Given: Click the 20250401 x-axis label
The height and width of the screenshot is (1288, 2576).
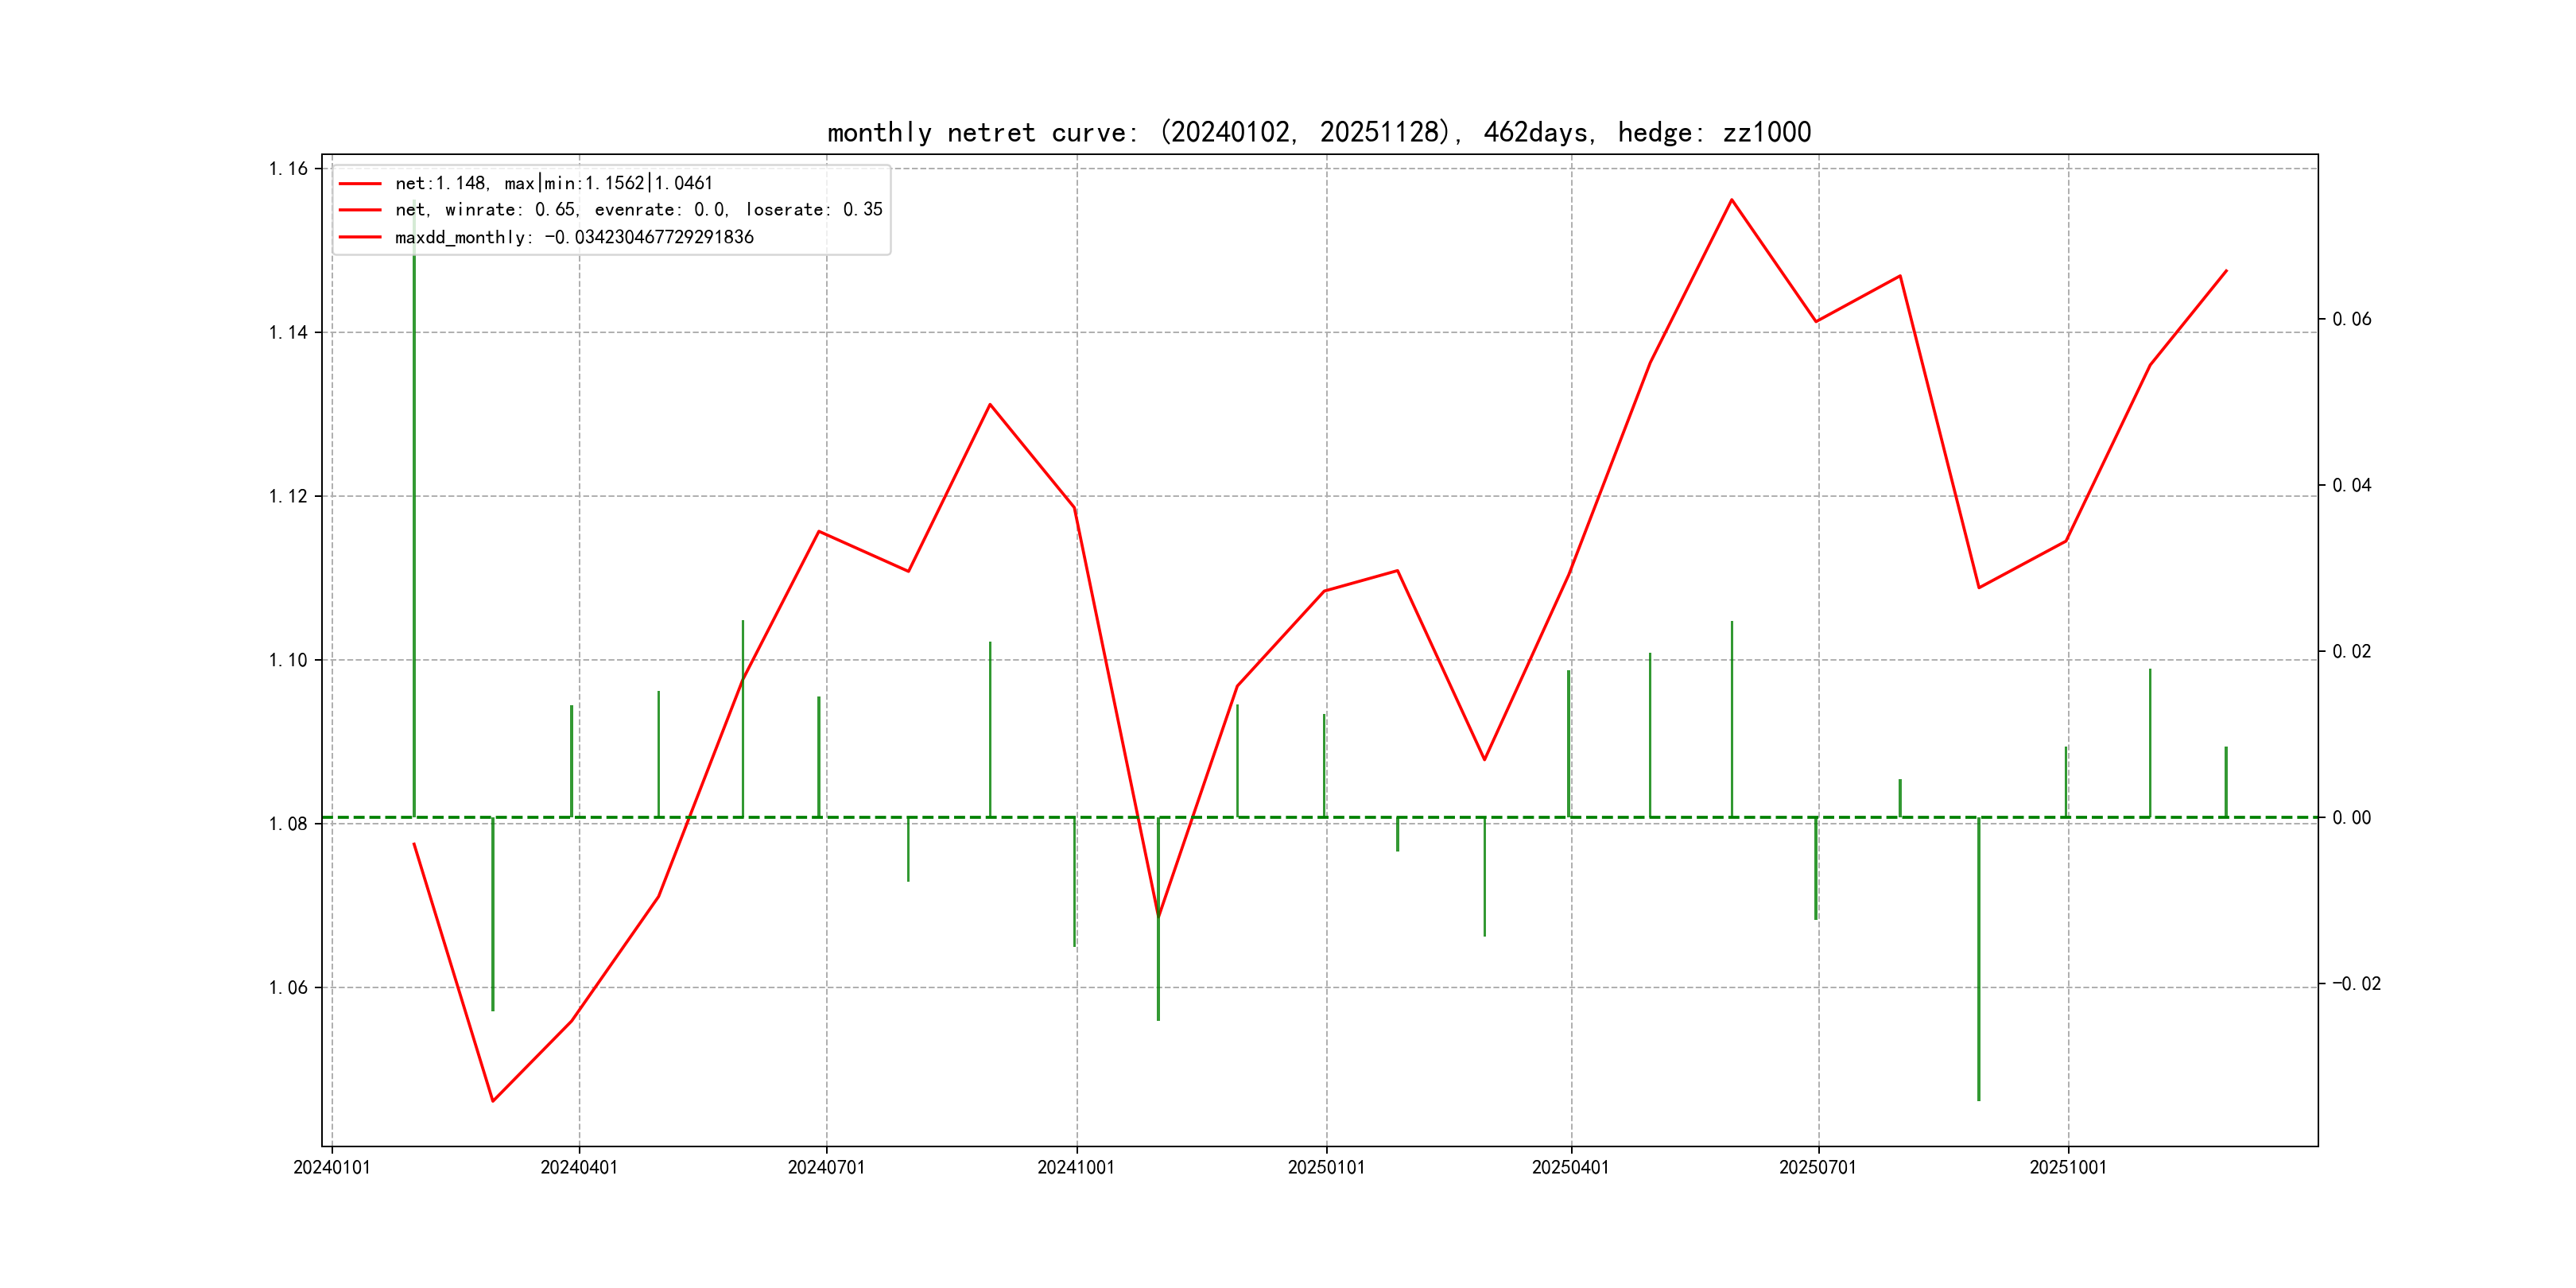Looking at the screenshot, I should 1570,1167.
